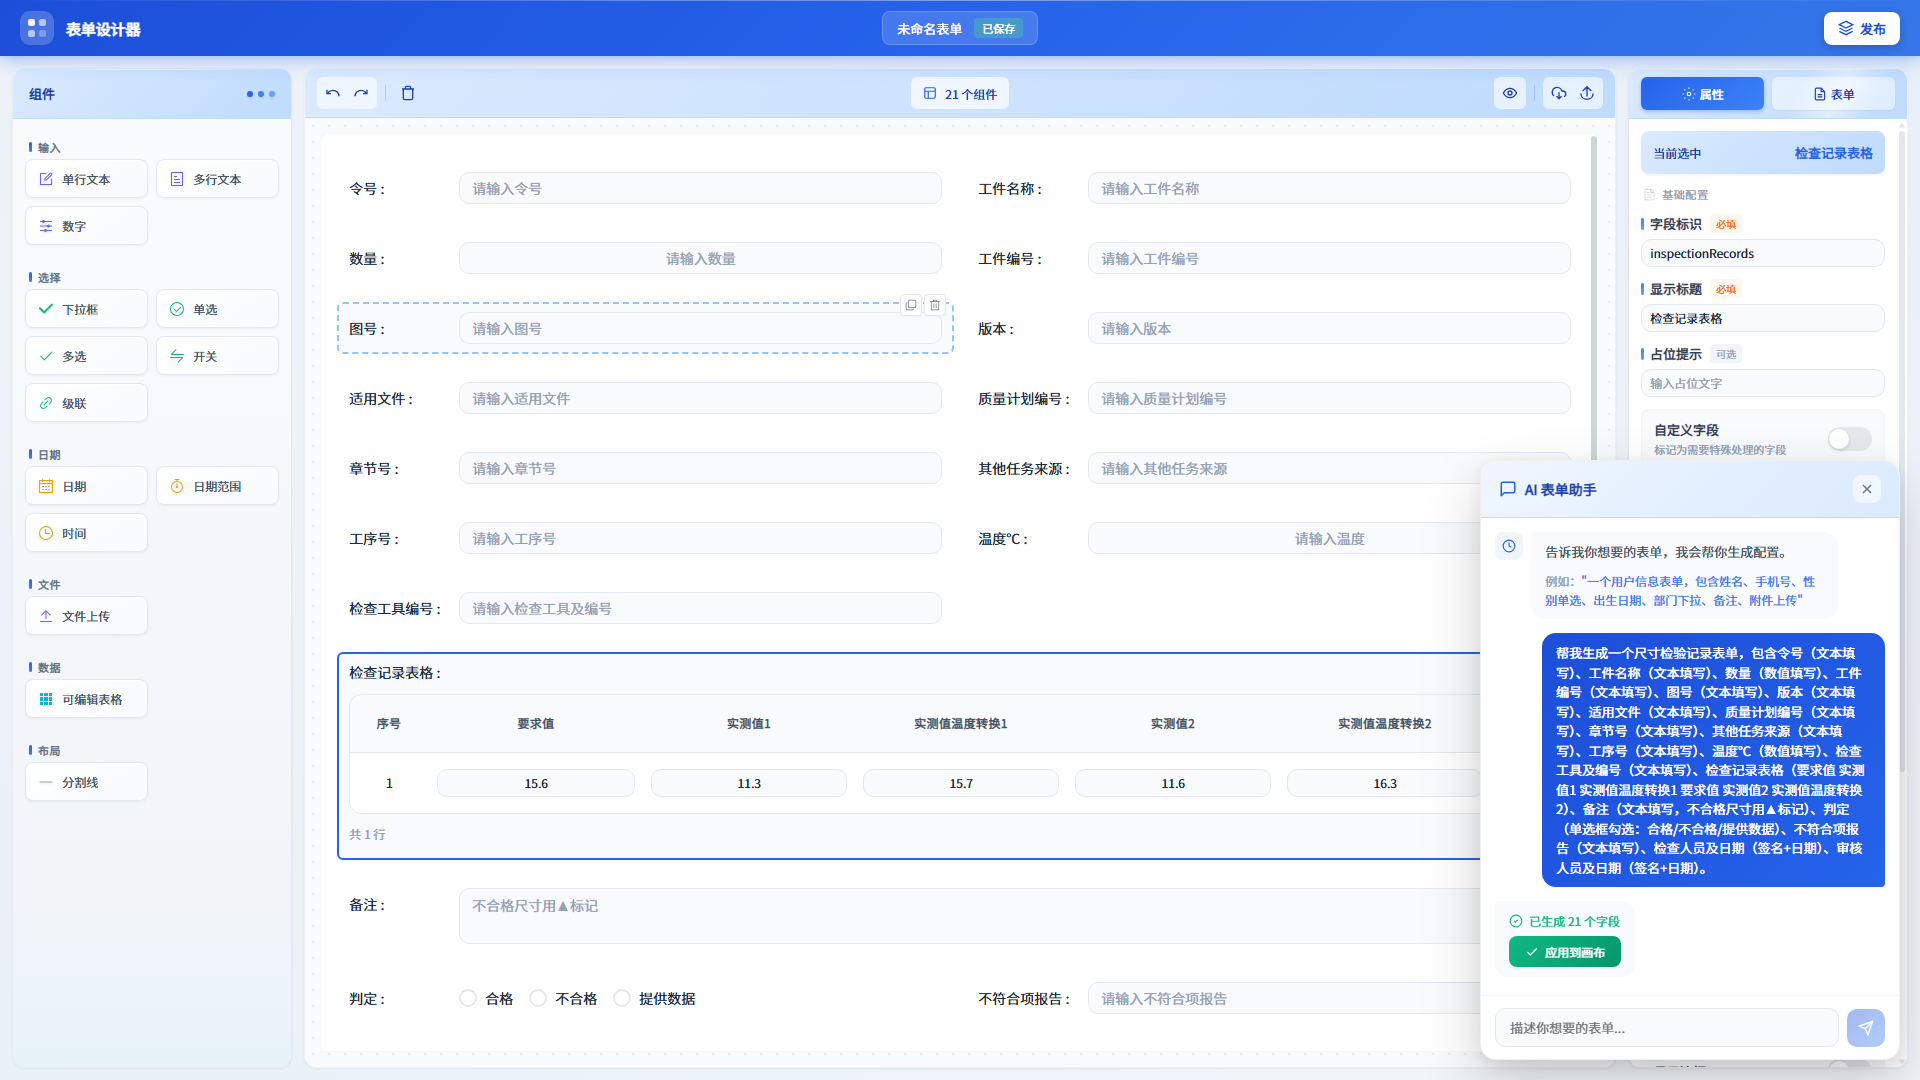Click the app grid logo icon
The image size is (1920, 1080).
tap(37, 28)
